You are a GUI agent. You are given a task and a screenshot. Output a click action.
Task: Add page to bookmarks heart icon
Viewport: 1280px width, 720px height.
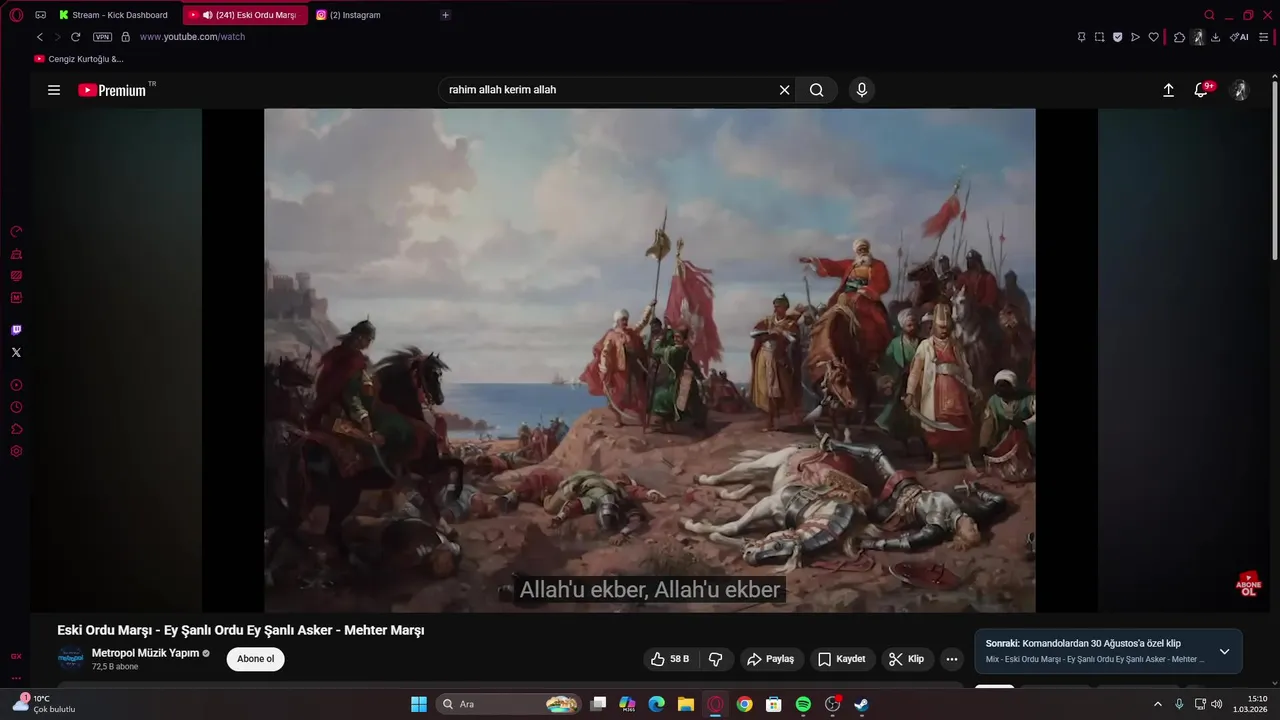(1153, 37)
